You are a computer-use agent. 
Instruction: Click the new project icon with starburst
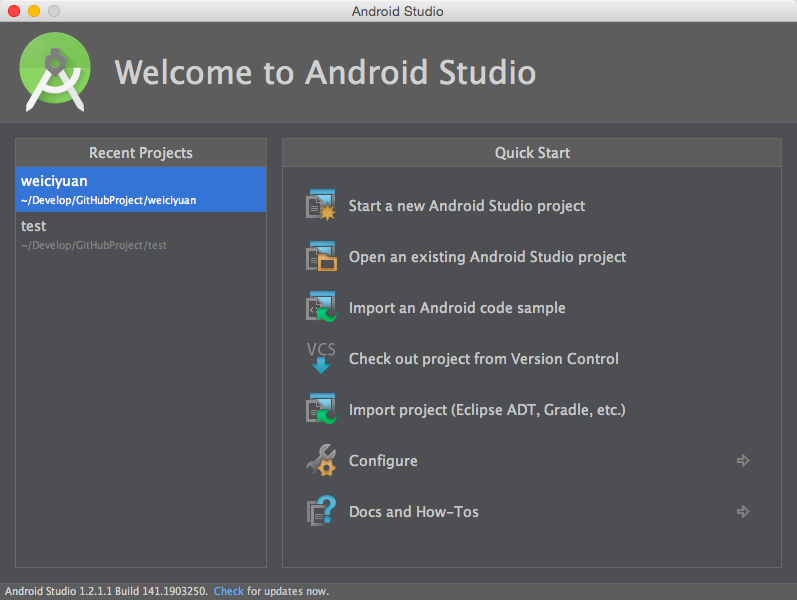tap(321, 205)
